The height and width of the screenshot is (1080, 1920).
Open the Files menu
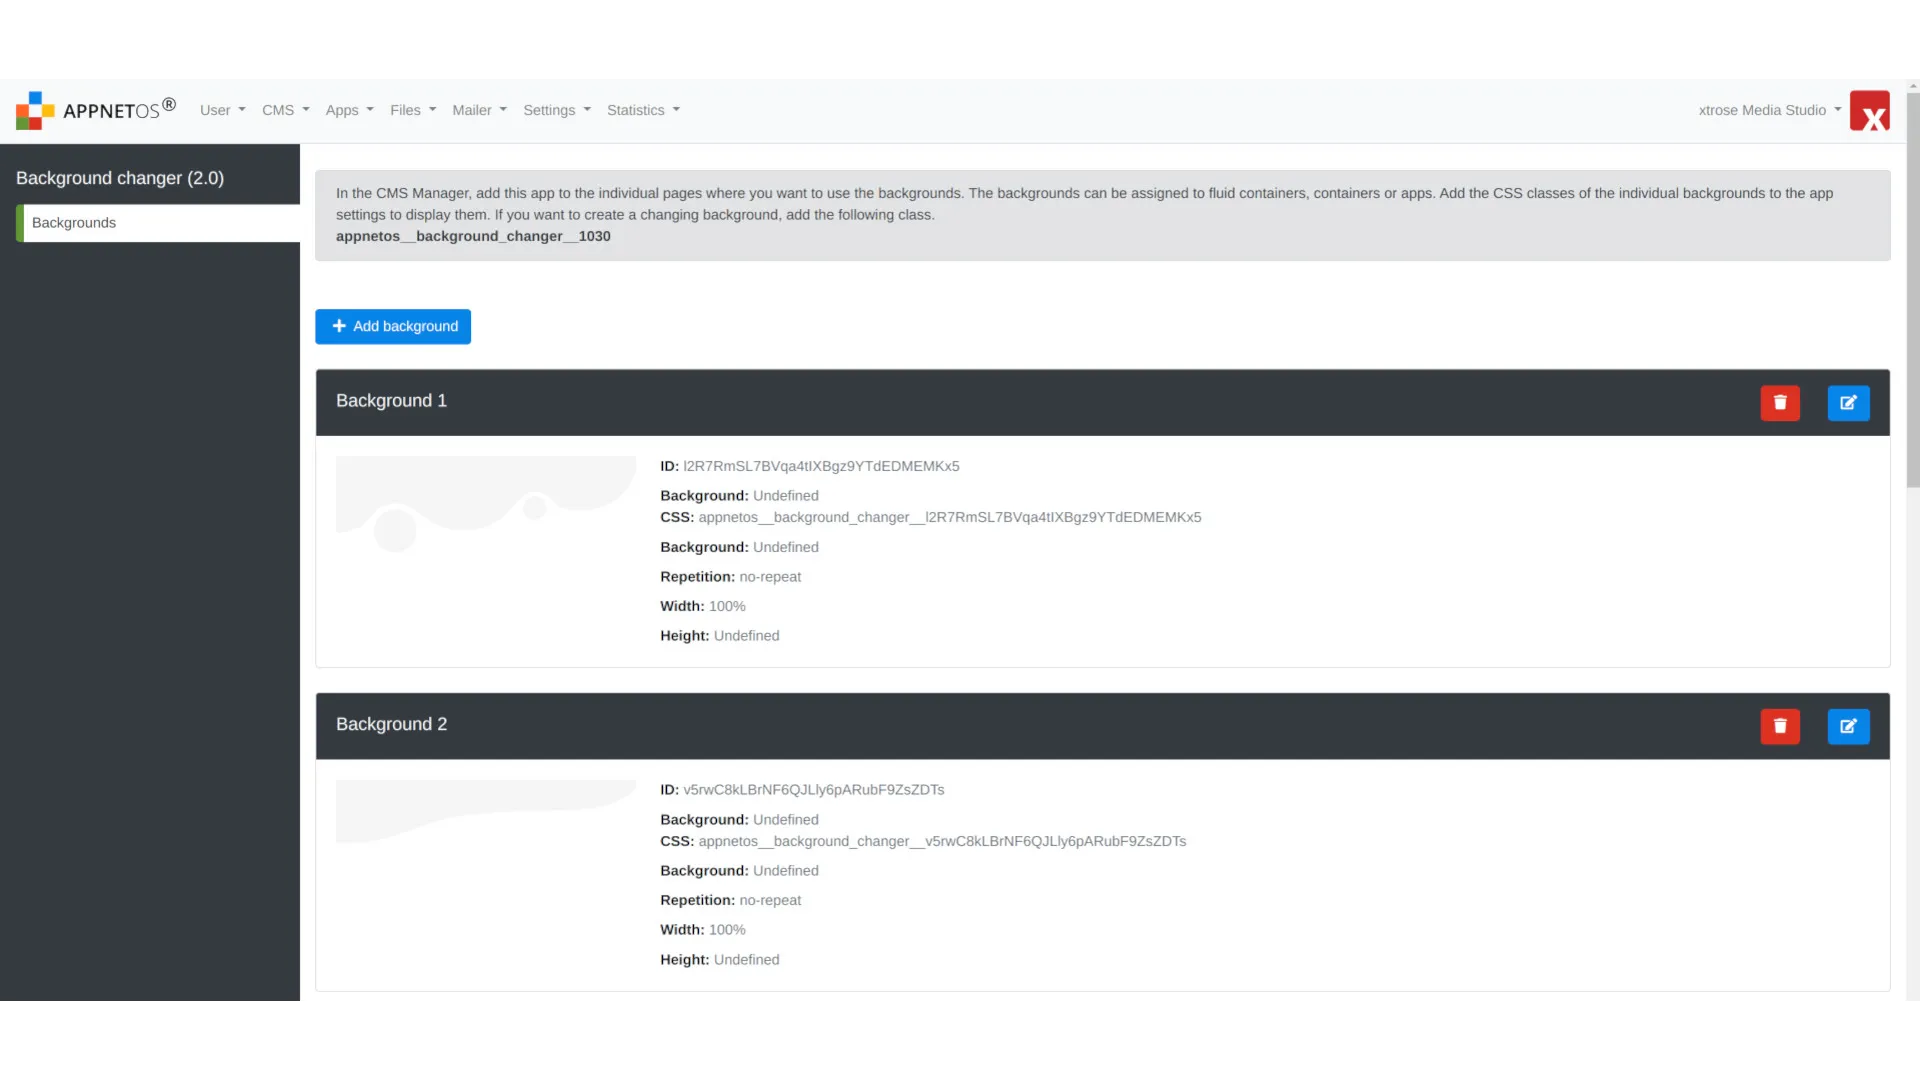(x=411, y=109)
